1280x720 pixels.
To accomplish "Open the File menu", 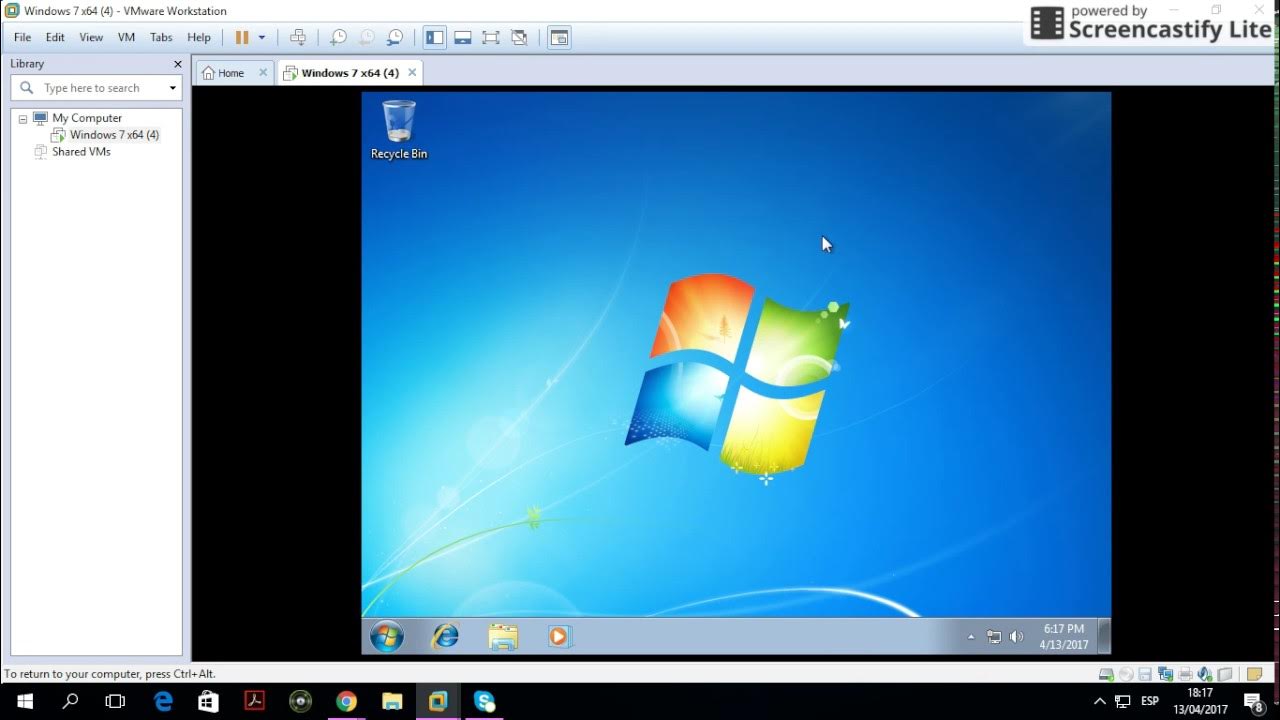I will [23, 37].
